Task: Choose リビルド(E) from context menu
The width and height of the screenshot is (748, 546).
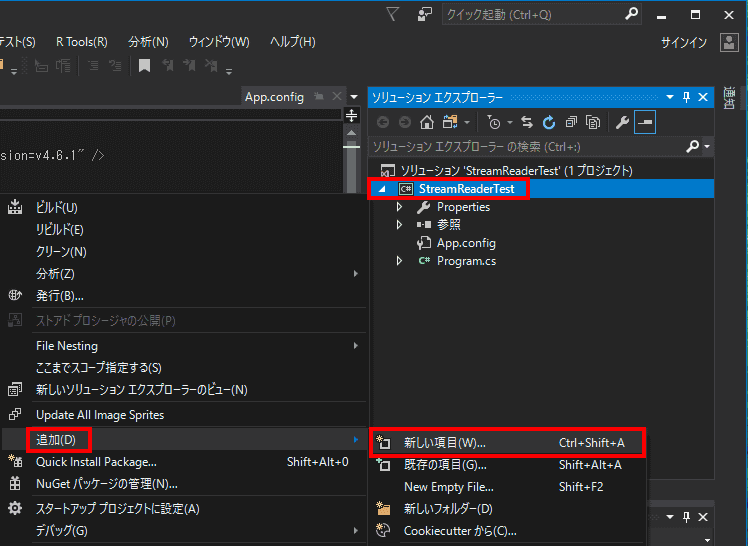Action: (184, 229)
